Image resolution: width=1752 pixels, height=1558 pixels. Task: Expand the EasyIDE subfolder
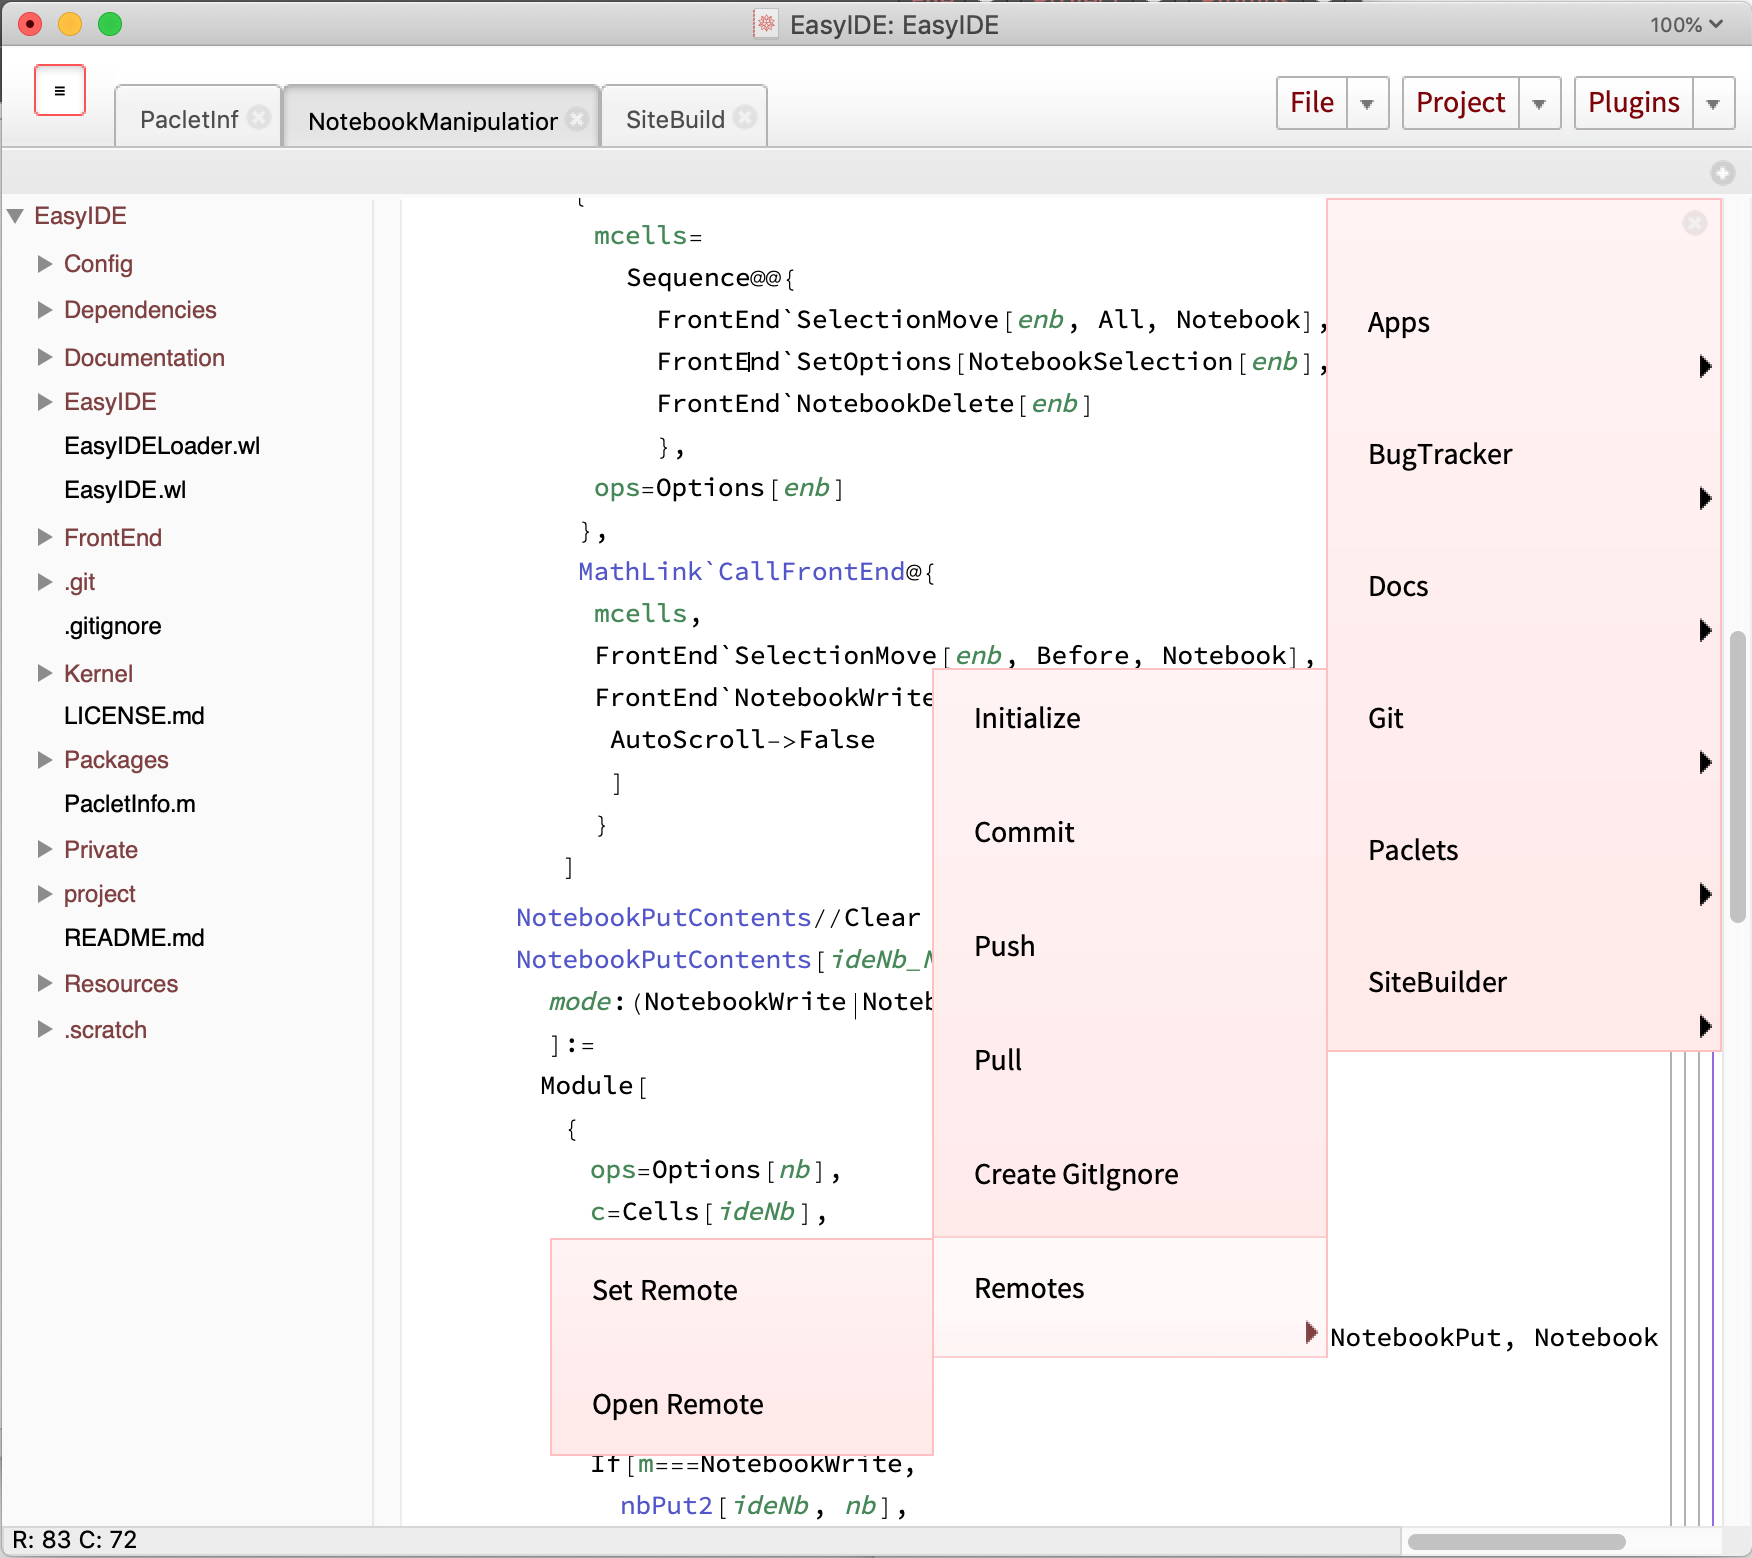pos(44,402)
